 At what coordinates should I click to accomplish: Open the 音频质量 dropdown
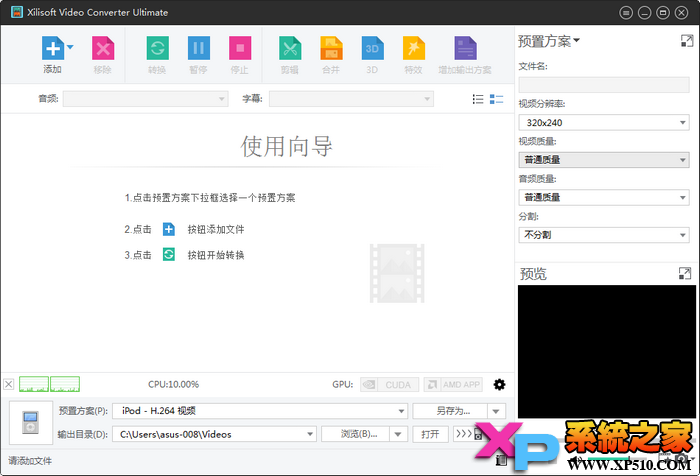604,197
